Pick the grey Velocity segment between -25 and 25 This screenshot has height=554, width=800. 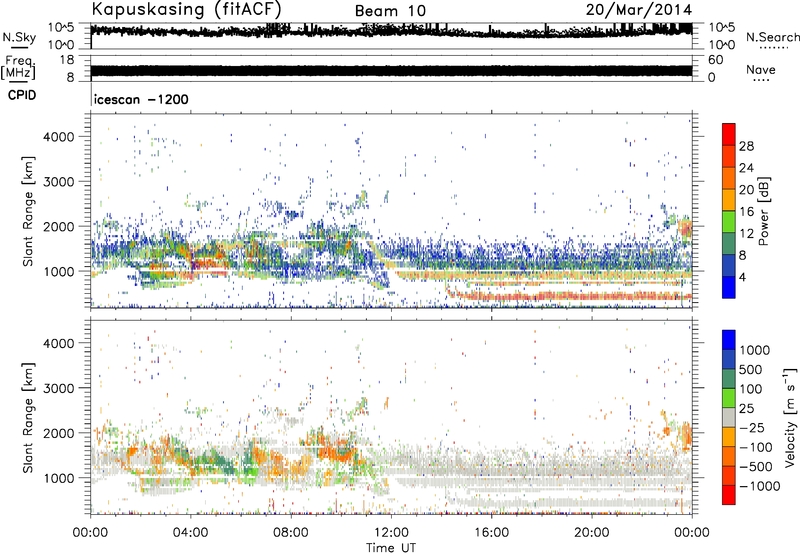click(x=729, y=417)
